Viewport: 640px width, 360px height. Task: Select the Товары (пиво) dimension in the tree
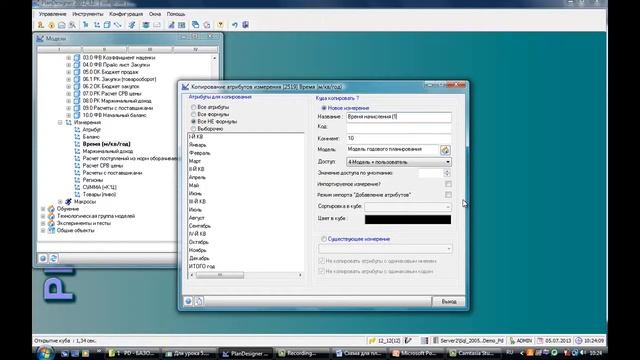pos(99,194)
